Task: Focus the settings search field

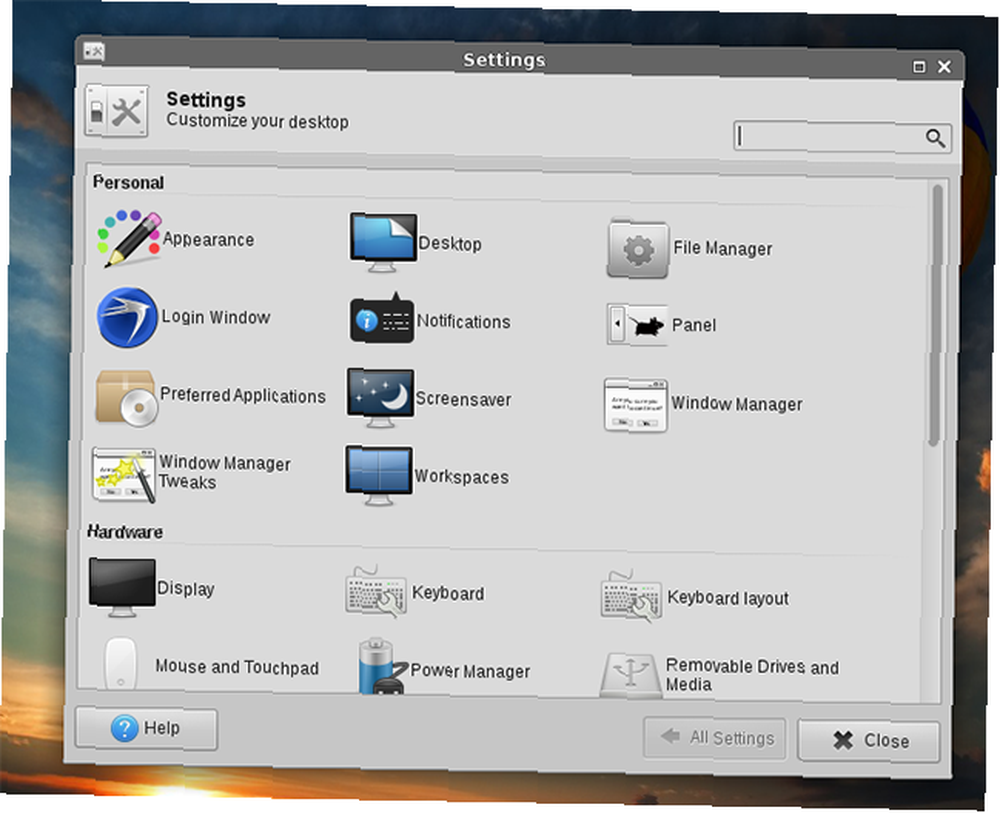Action: tap(842, 137)
